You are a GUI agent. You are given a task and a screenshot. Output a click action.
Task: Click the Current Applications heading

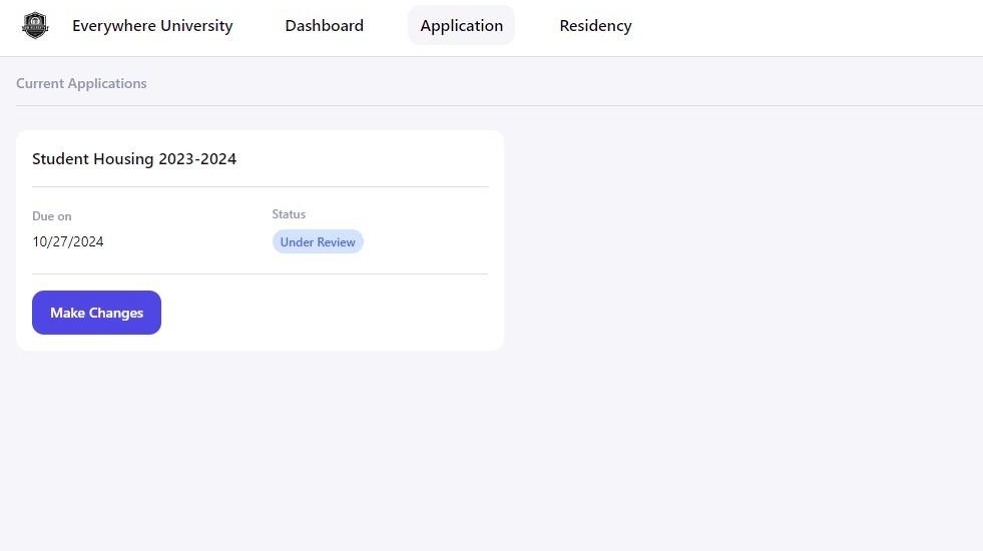click(x=81, y=83)
